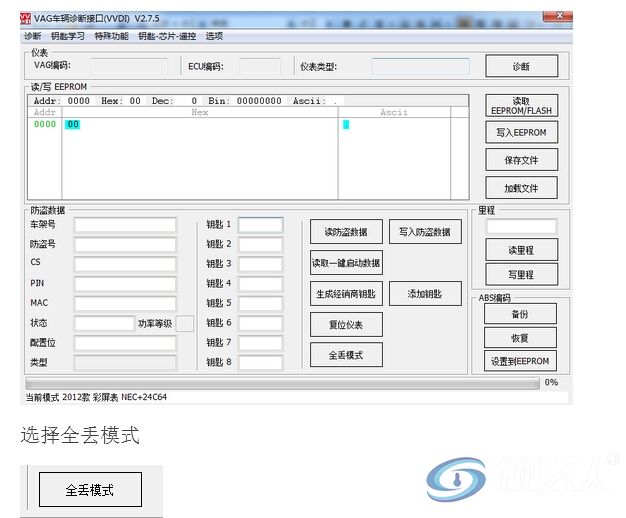This screenshot has width=626, height=518.
Task: Focus the MAC input field
Action: click(125, 303)
